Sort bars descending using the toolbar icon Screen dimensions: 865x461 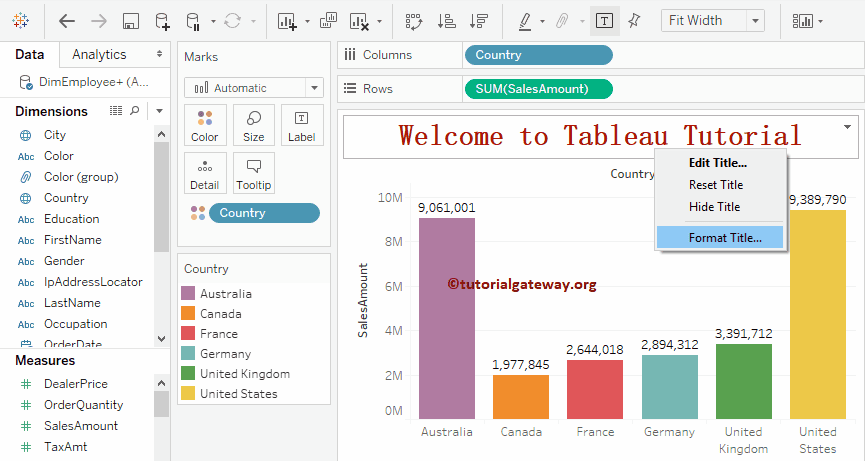pyautogui.click(x=479, y=21)
